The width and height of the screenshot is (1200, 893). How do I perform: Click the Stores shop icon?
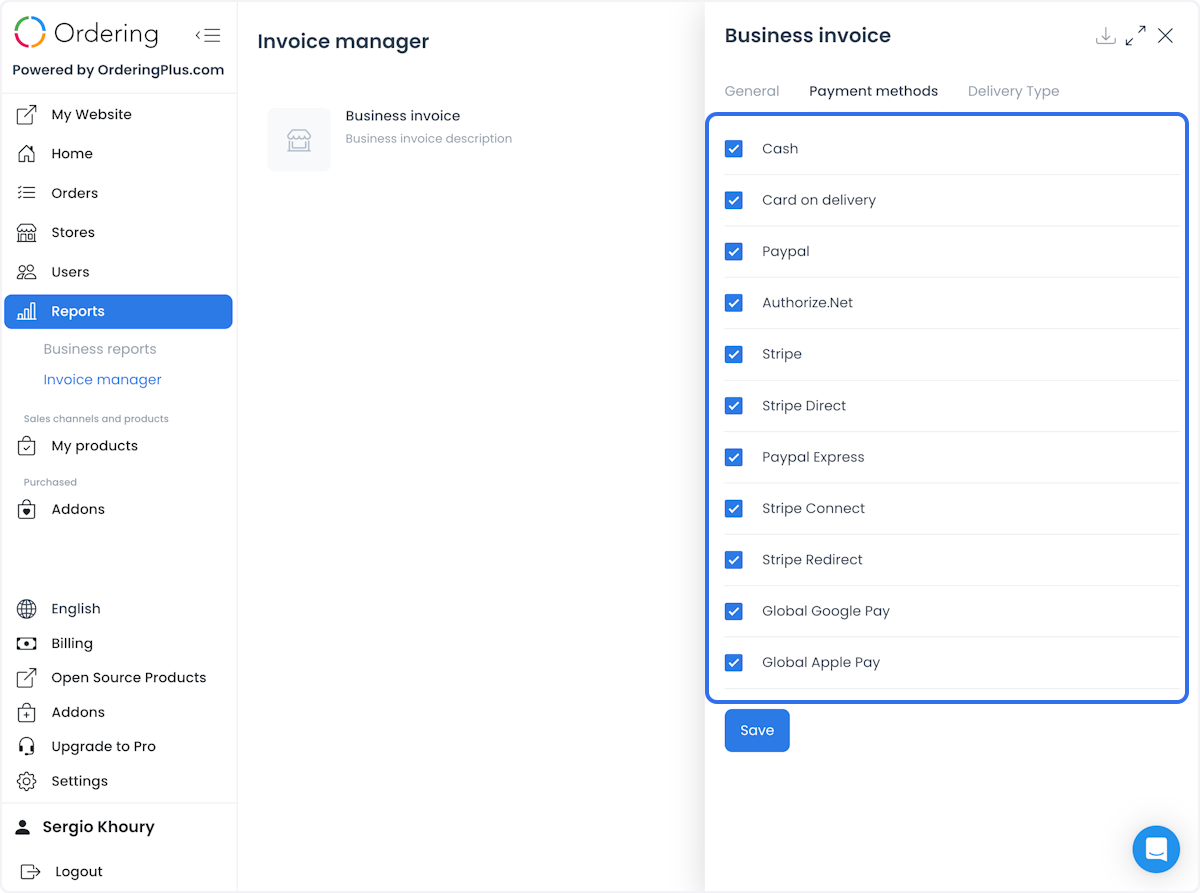(27, 233)
